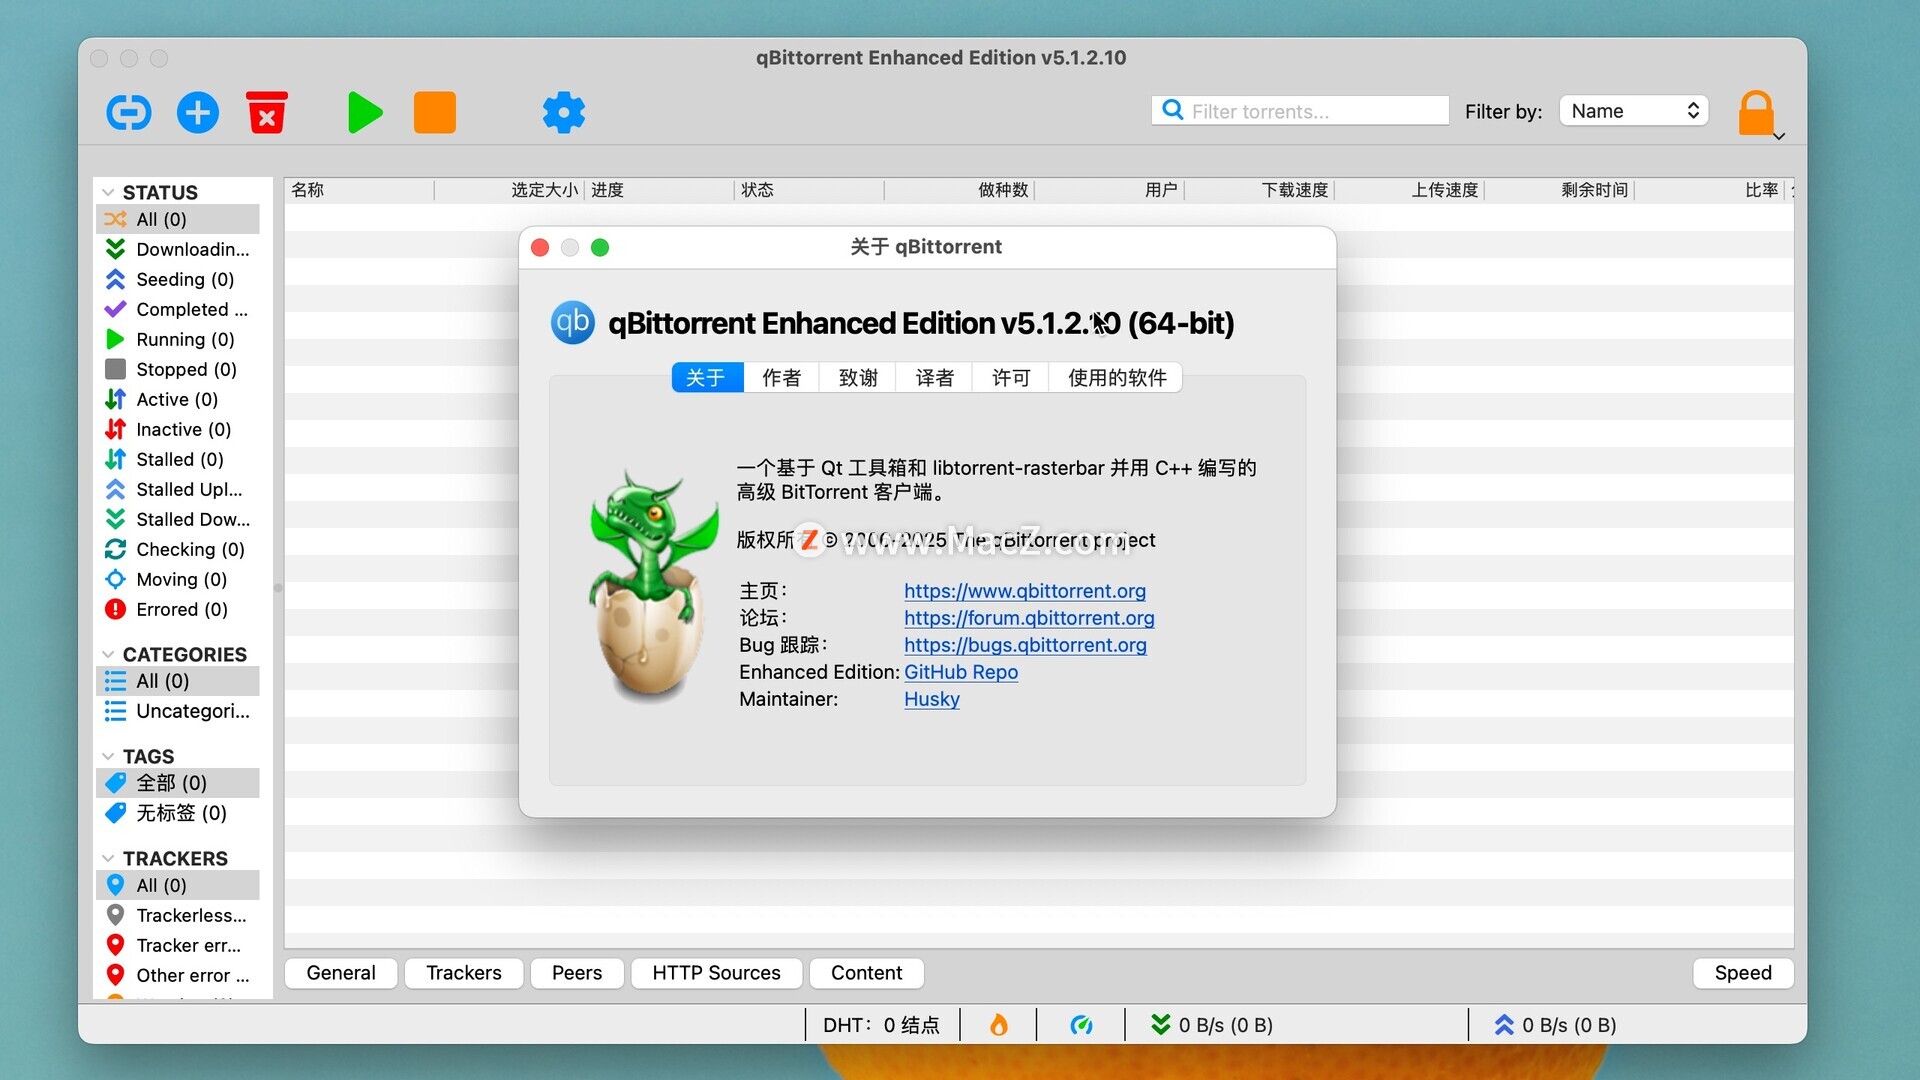Collapse the STATUS section
The image size is (1920, 1080).
click(108, 192)
